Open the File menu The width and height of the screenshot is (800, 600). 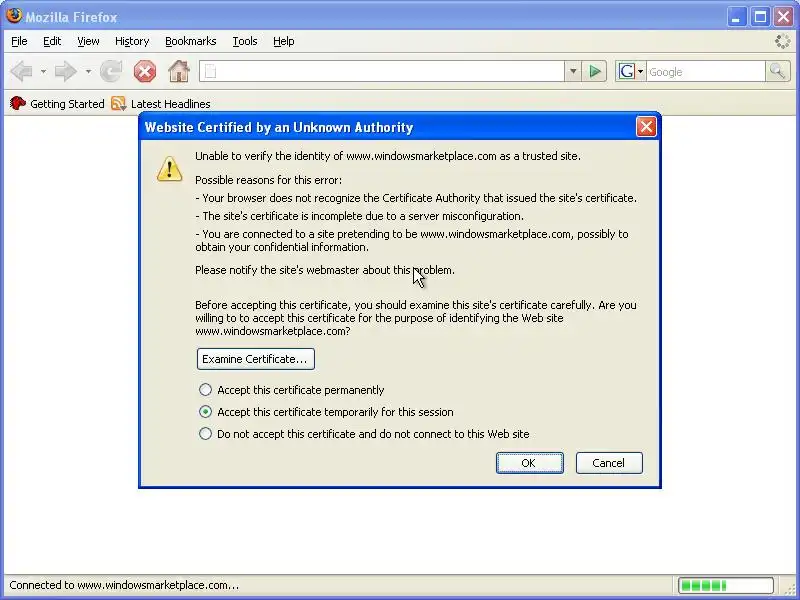(19, 41)
